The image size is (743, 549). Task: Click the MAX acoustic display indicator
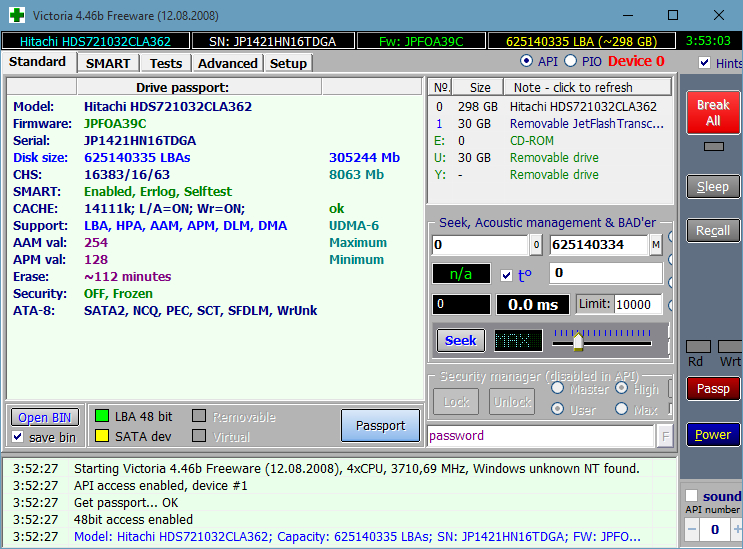[518, 340]
